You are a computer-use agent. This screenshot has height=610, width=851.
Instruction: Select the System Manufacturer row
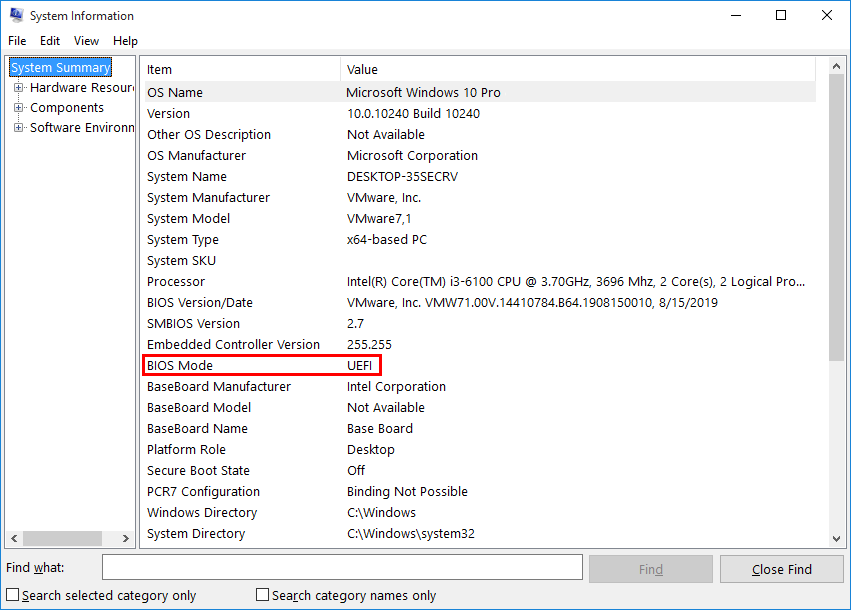[x=480, y=198]
